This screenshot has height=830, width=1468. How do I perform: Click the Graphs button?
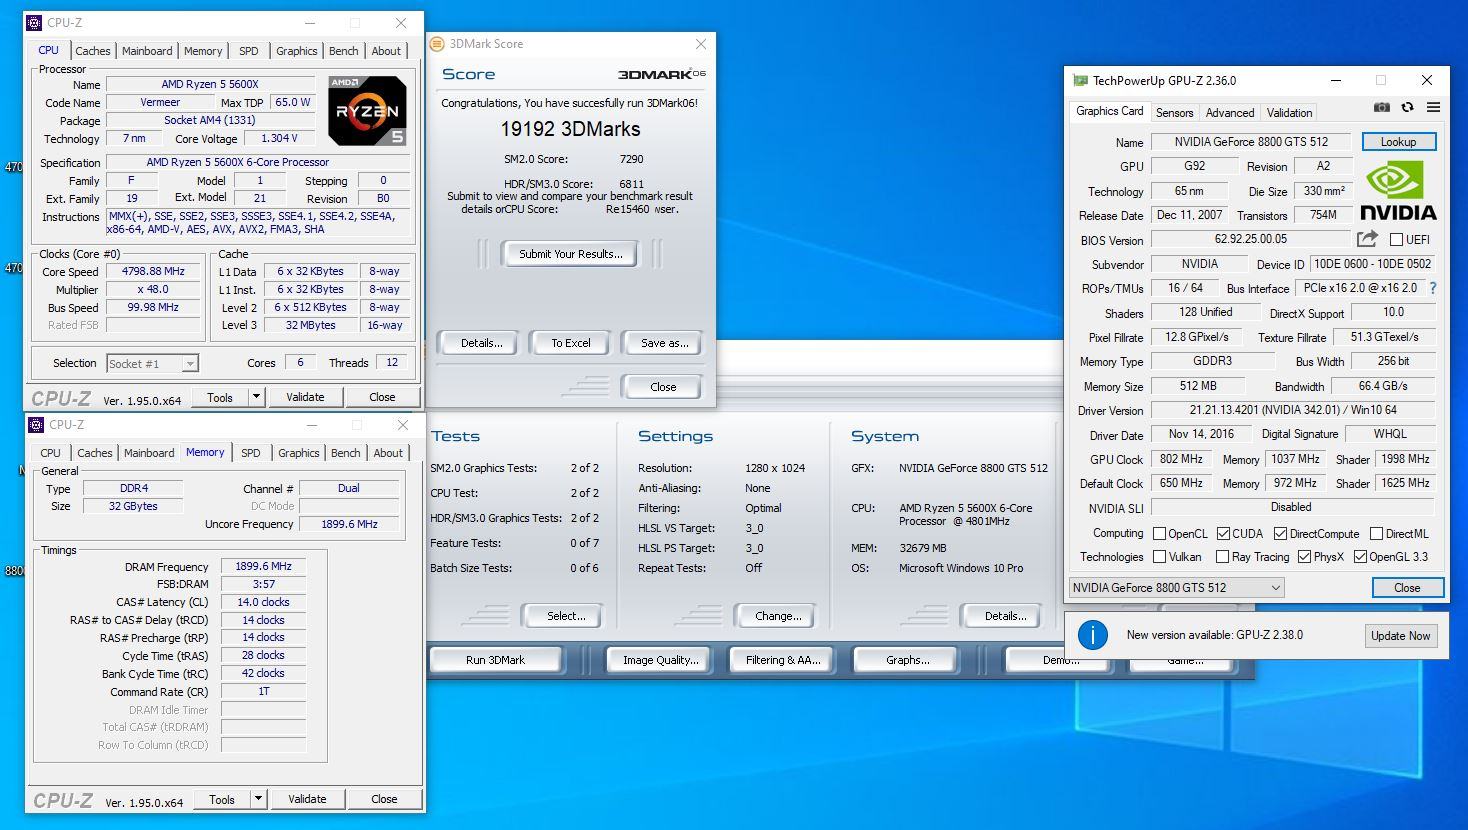pos(907,660)
